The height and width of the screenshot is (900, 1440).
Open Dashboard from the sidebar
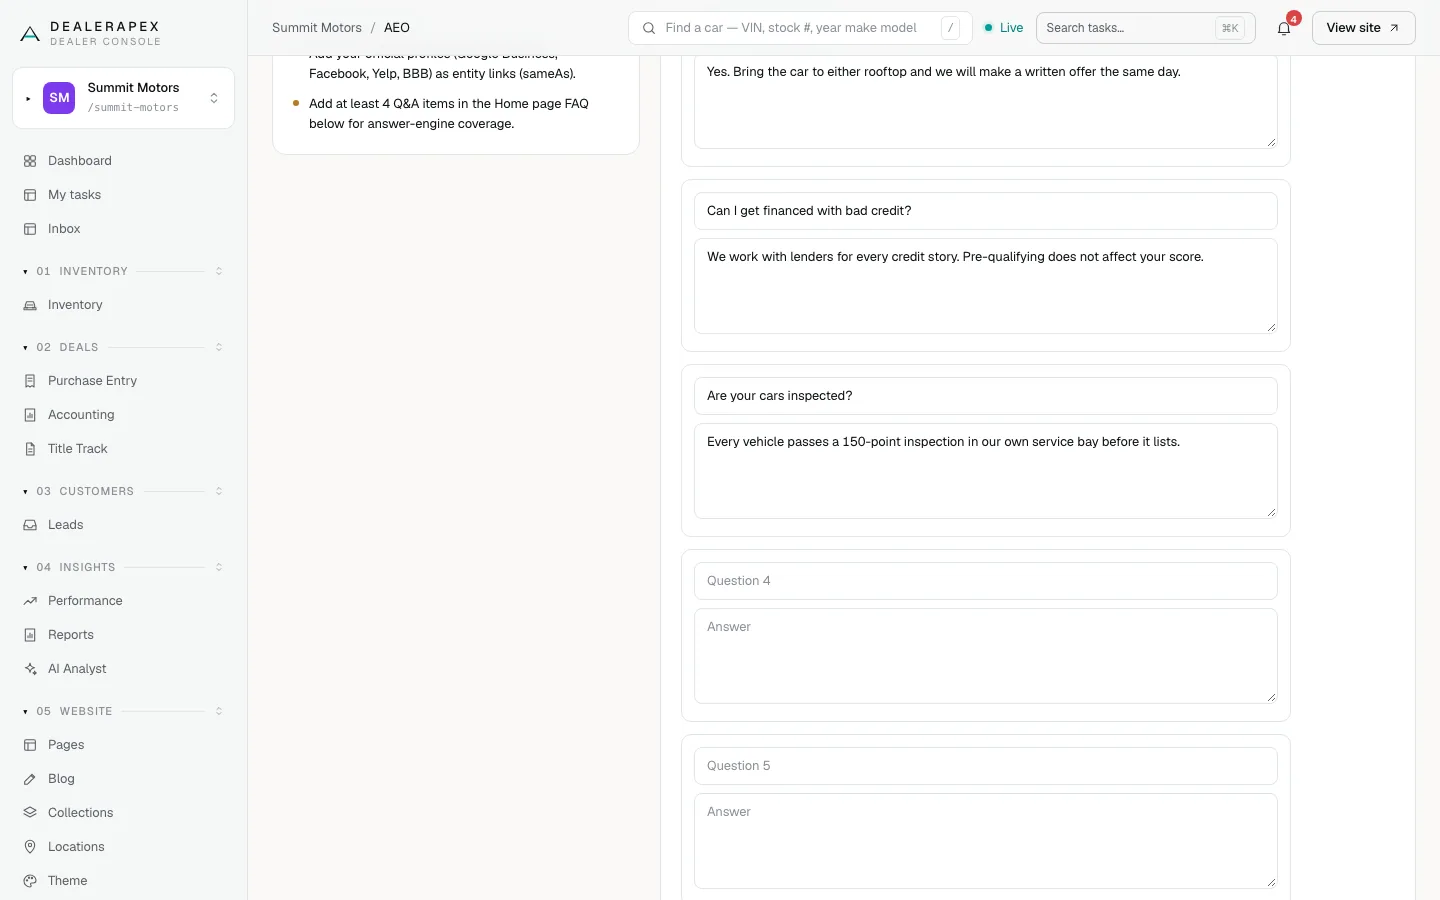pos(124,161)
